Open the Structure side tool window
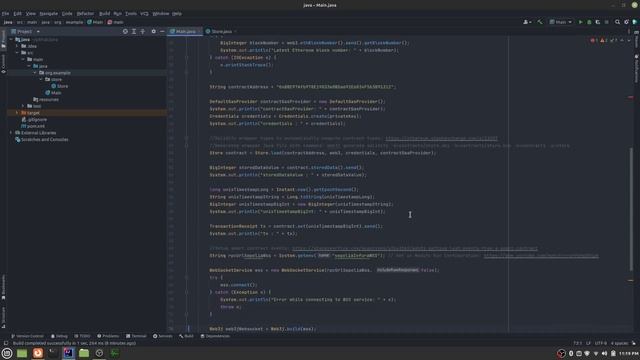Image resolution: width=640 pixels, height=360 pixels. tap(3, 318)
